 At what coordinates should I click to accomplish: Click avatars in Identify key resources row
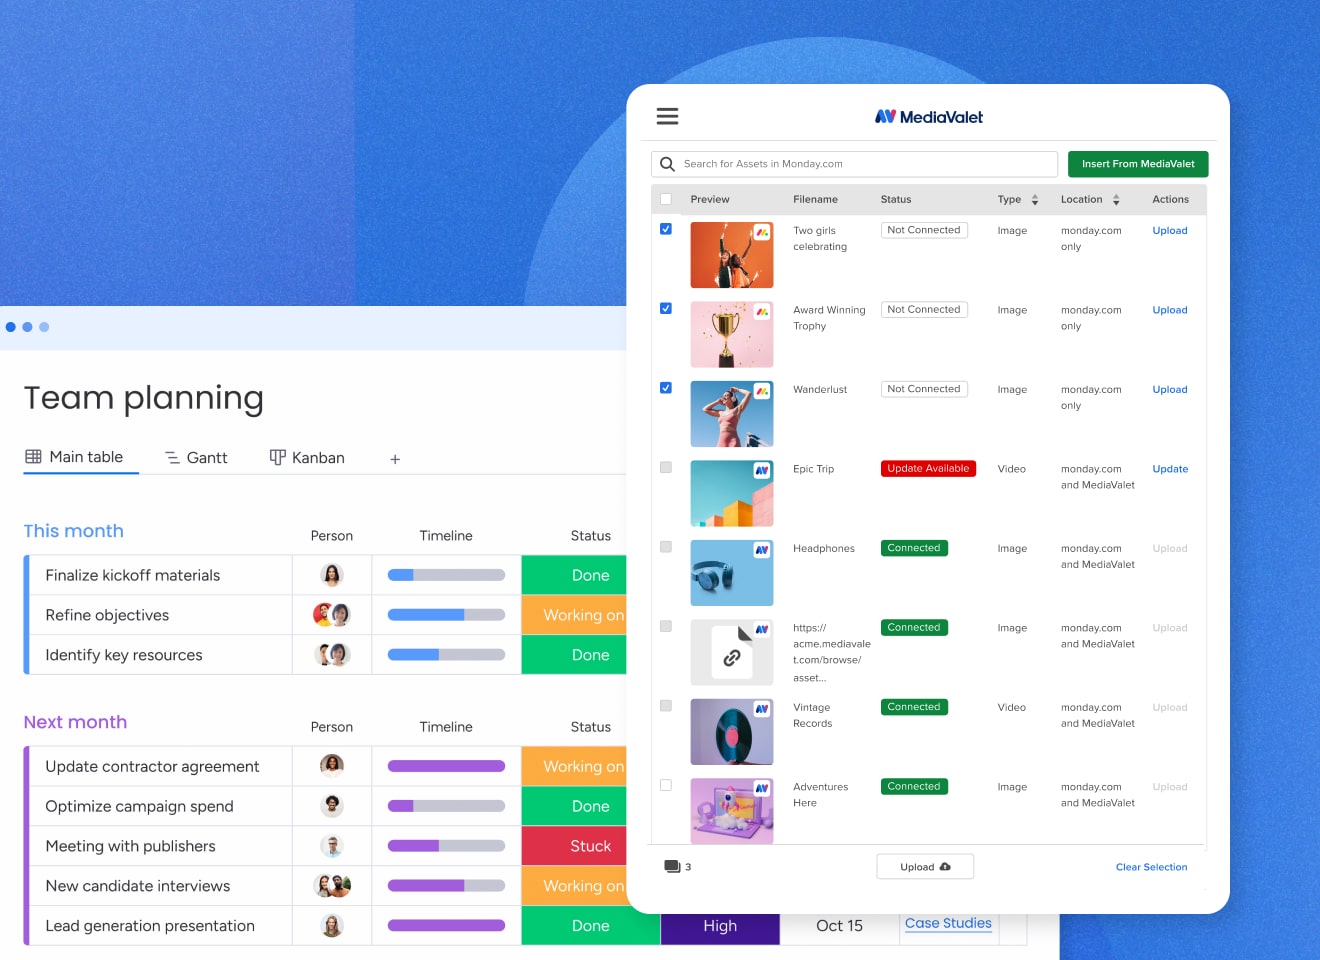click(x=332, y=655)
